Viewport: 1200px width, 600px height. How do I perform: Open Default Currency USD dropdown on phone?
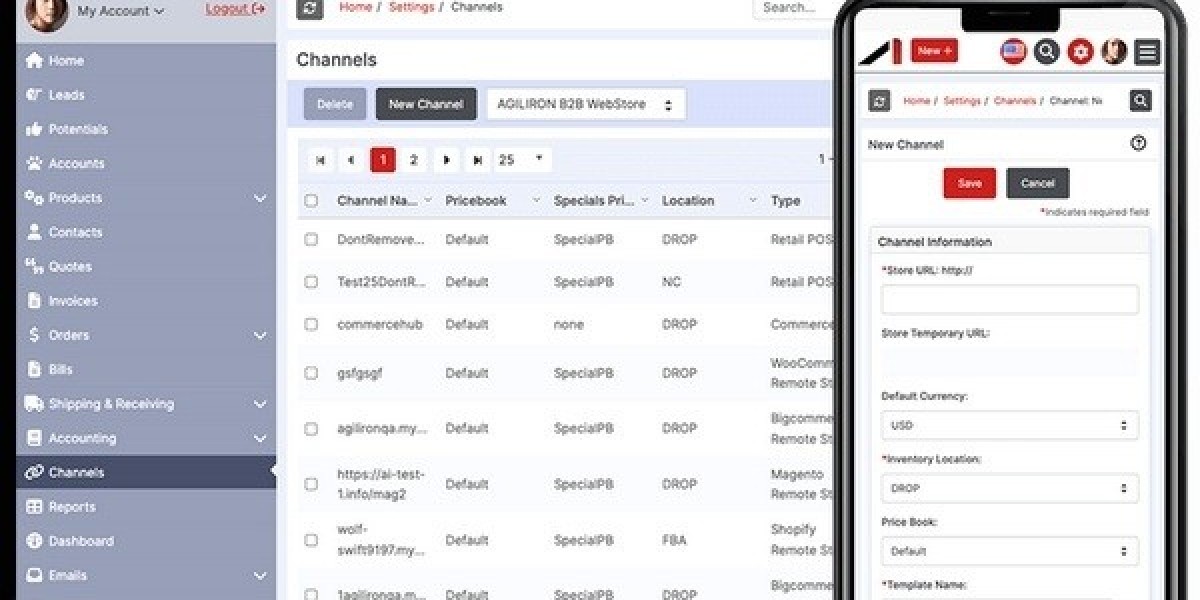[1009, 425]
